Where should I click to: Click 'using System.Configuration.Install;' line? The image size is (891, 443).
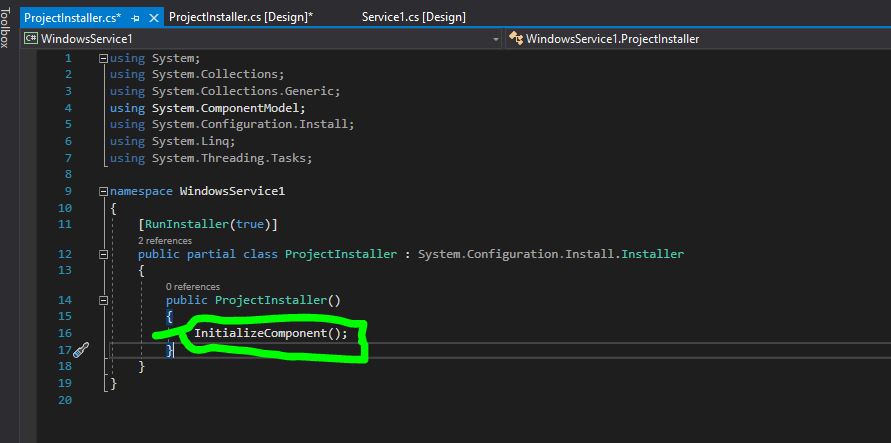(x=232, y=124)
